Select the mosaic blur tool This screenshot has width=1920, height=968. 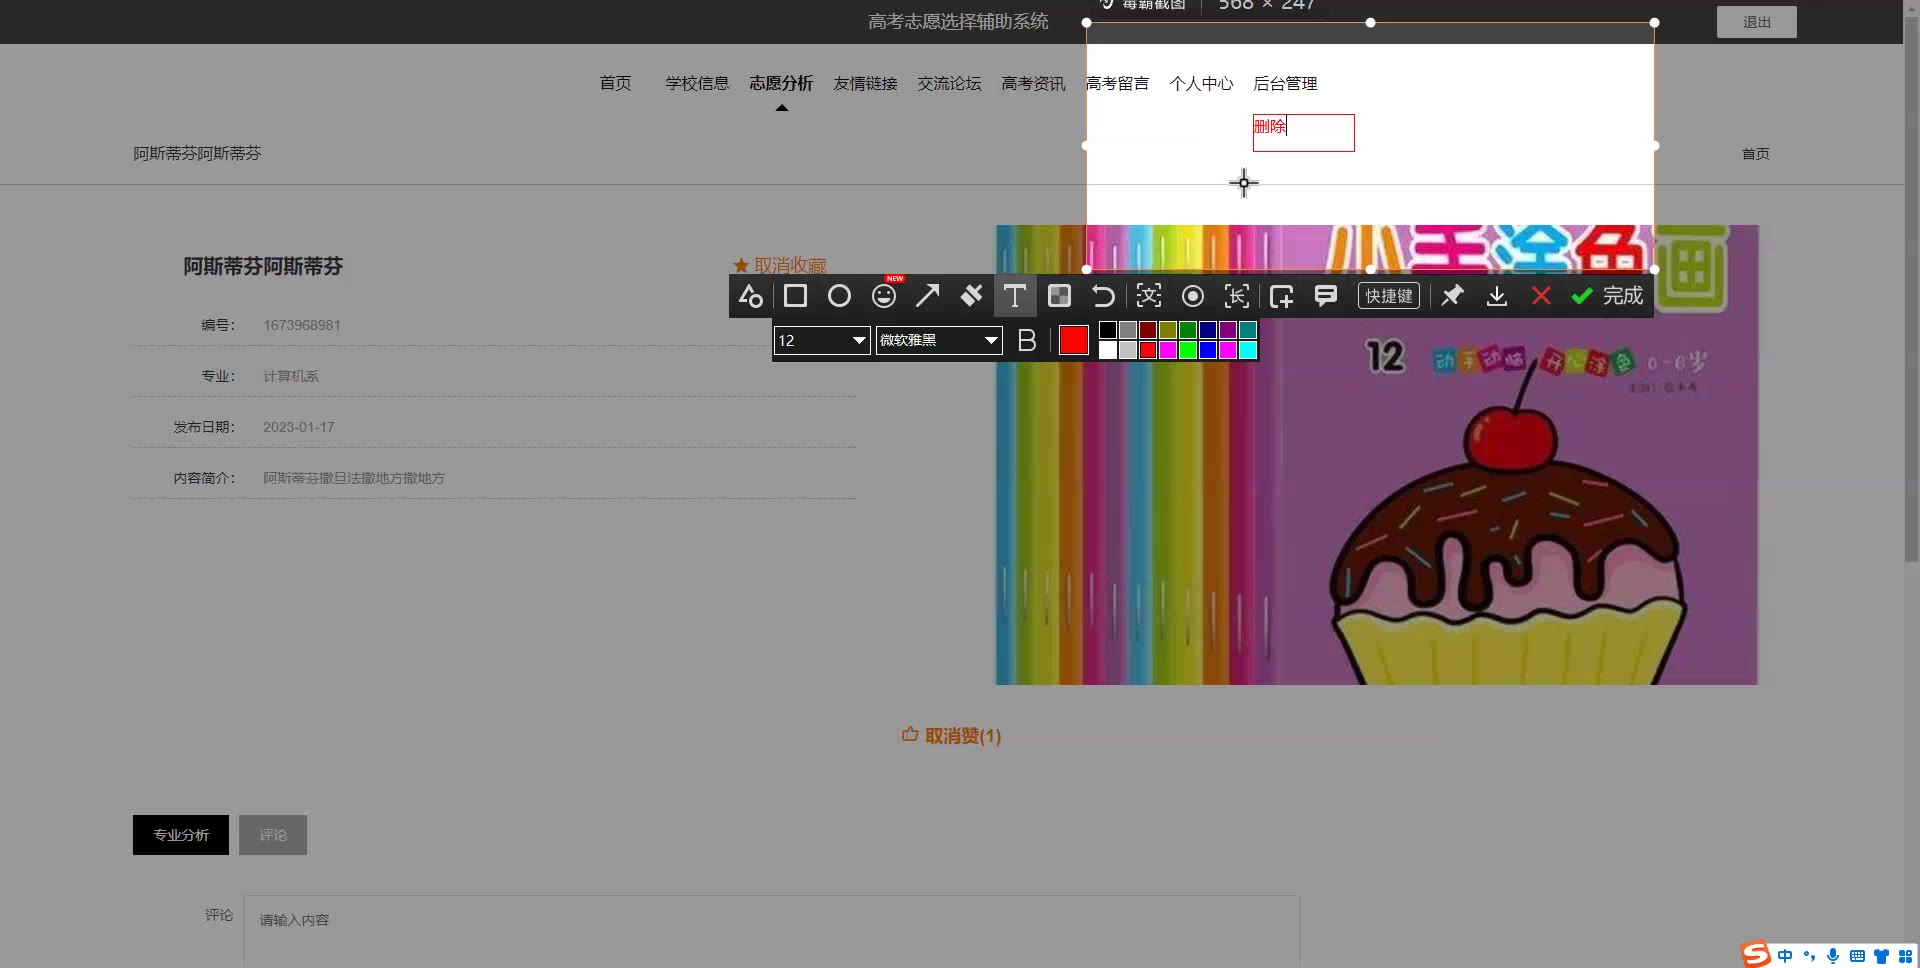point(1059,296)
